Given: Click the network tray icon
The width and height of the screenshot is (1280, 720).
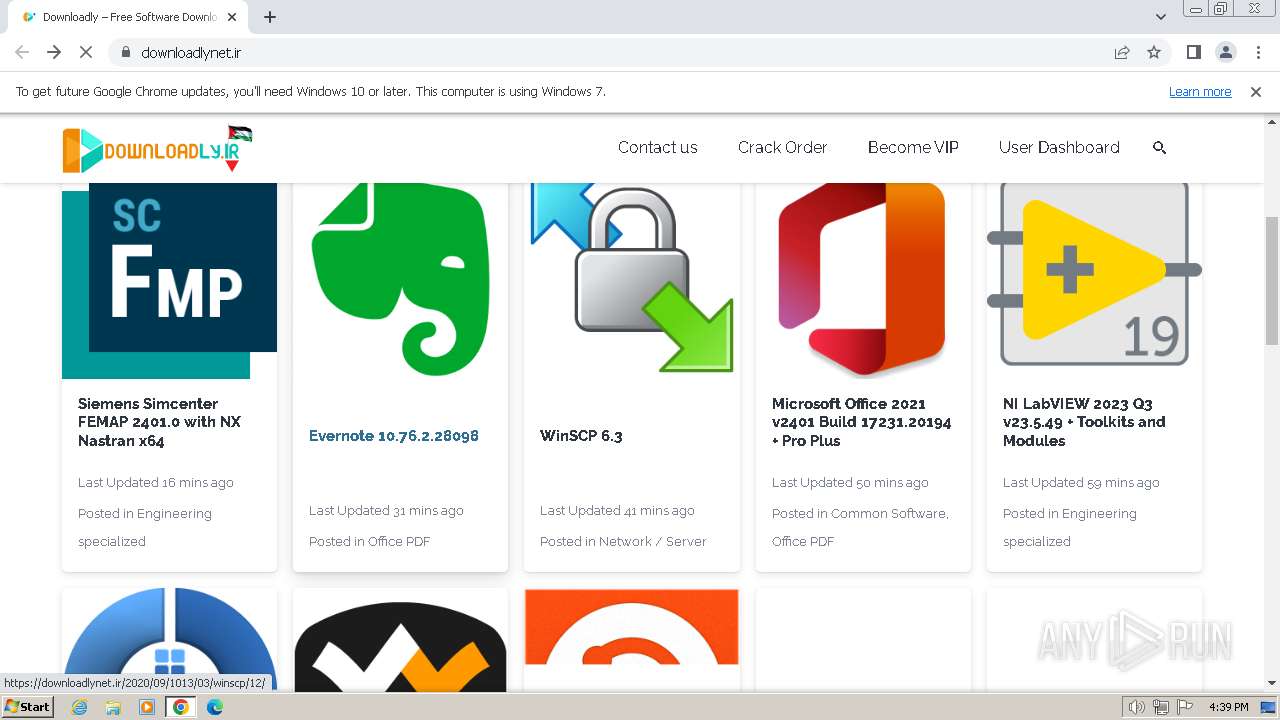Looking at the screenshot, I should 1161,707.
